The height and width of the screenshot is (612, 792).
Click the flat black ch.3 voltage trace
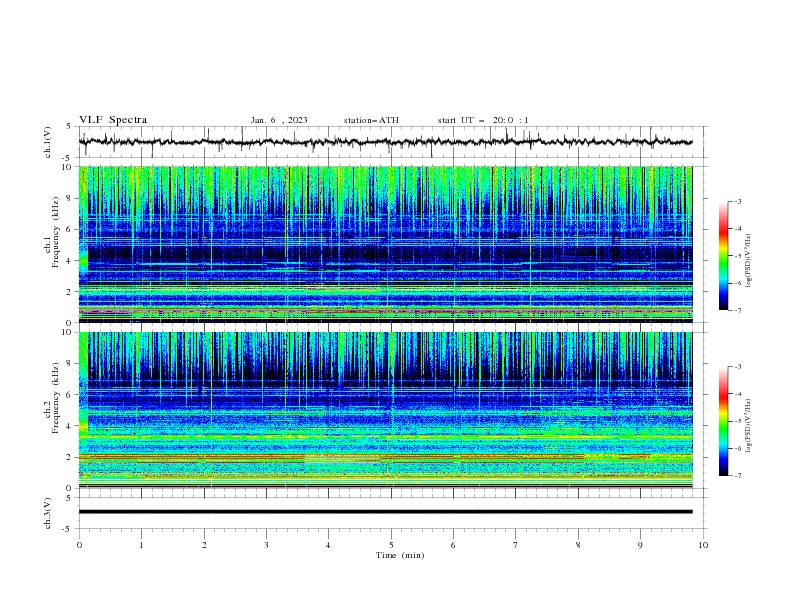coord(385,512)
